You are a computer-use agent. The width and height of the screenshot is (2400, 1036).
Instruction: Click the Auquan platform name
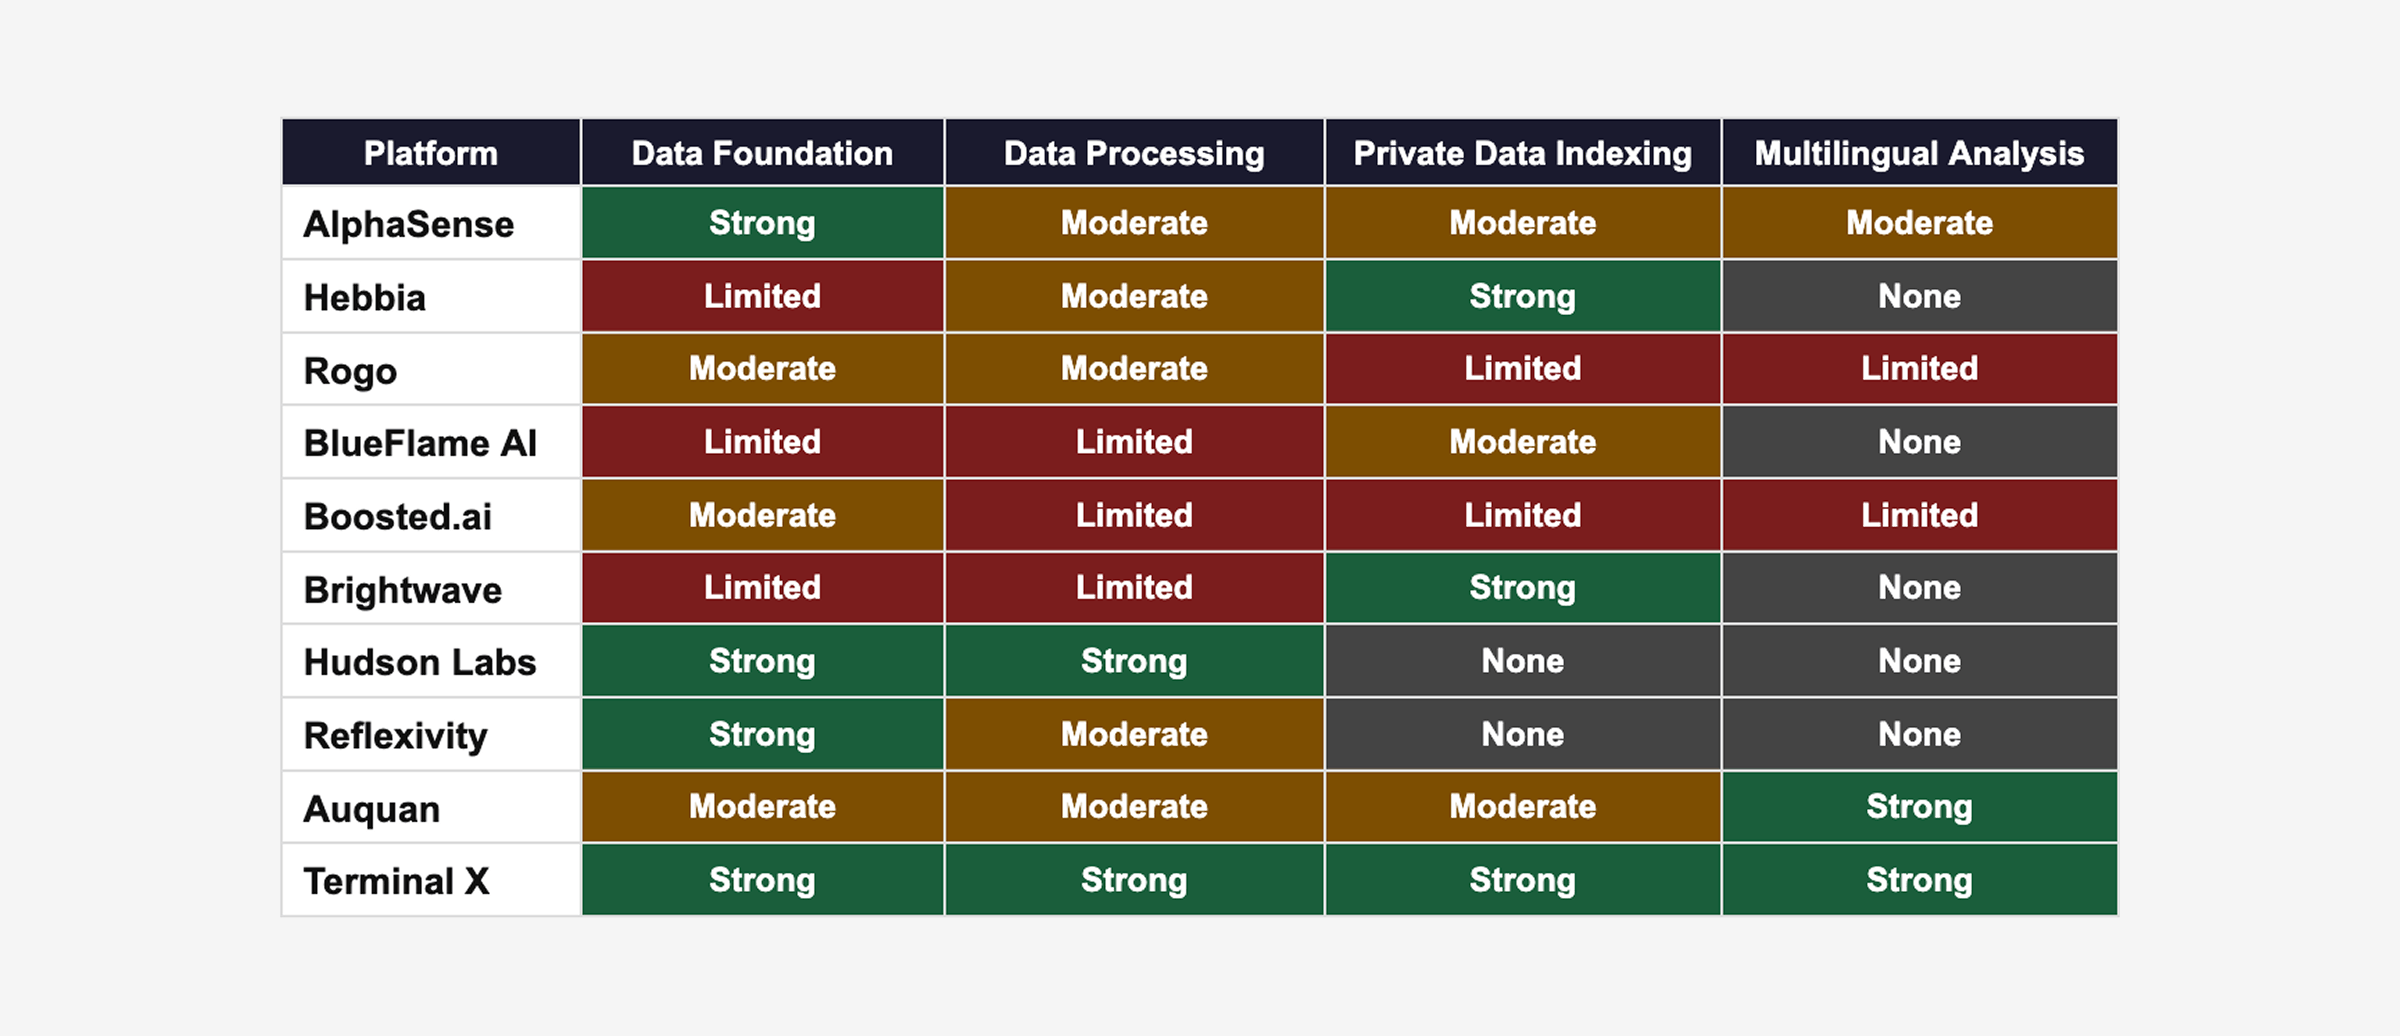pos(372,808)
